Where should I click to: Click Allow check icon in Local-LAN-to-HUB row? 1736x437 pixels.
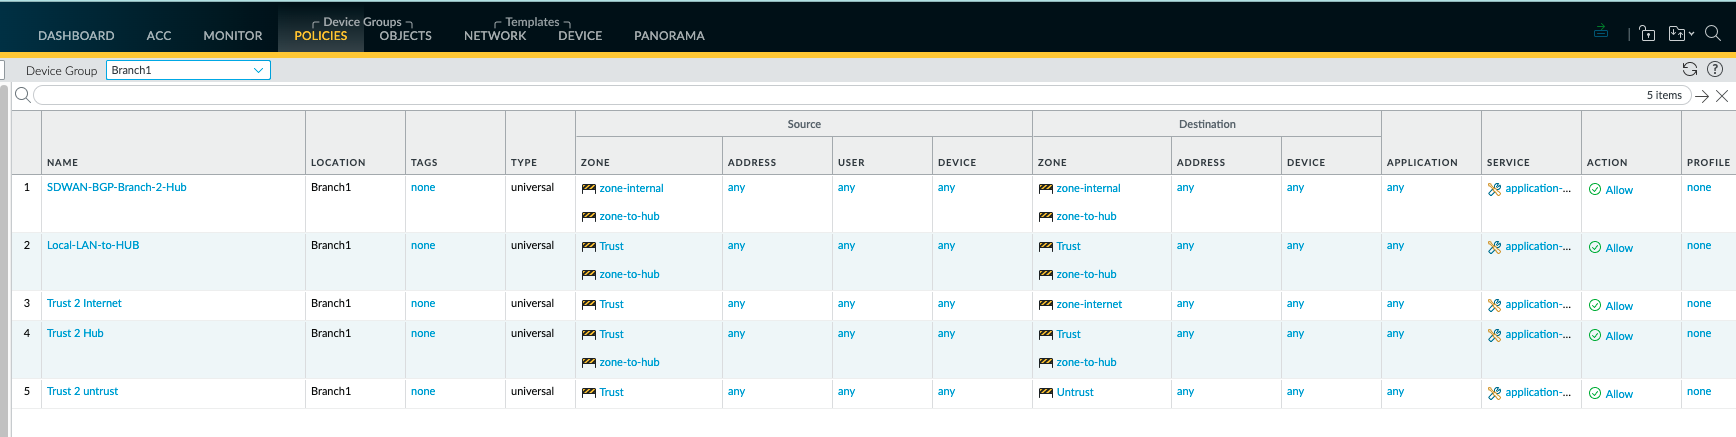1595,247
